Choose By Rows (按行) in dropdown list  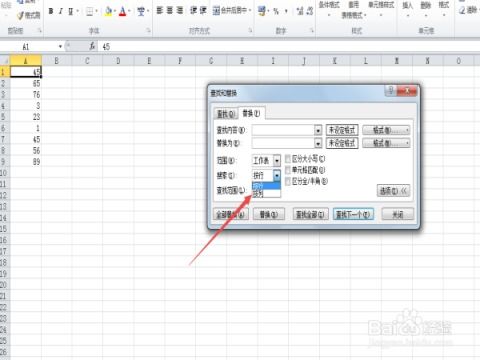(266, 186)
